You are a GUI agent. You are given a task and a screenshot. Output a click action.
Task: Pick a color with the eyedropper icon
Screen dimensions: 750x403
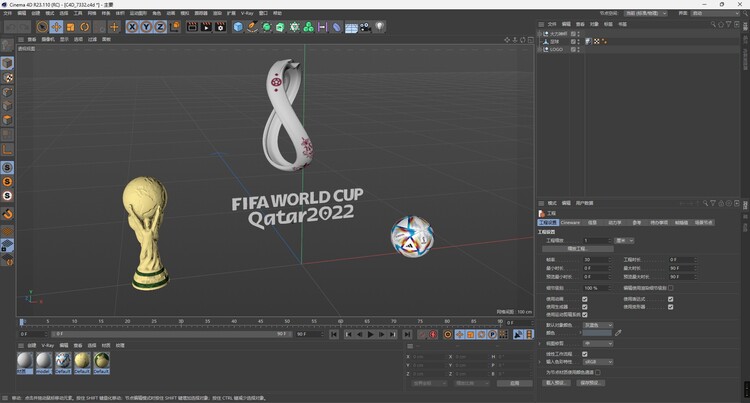[618, 333]
